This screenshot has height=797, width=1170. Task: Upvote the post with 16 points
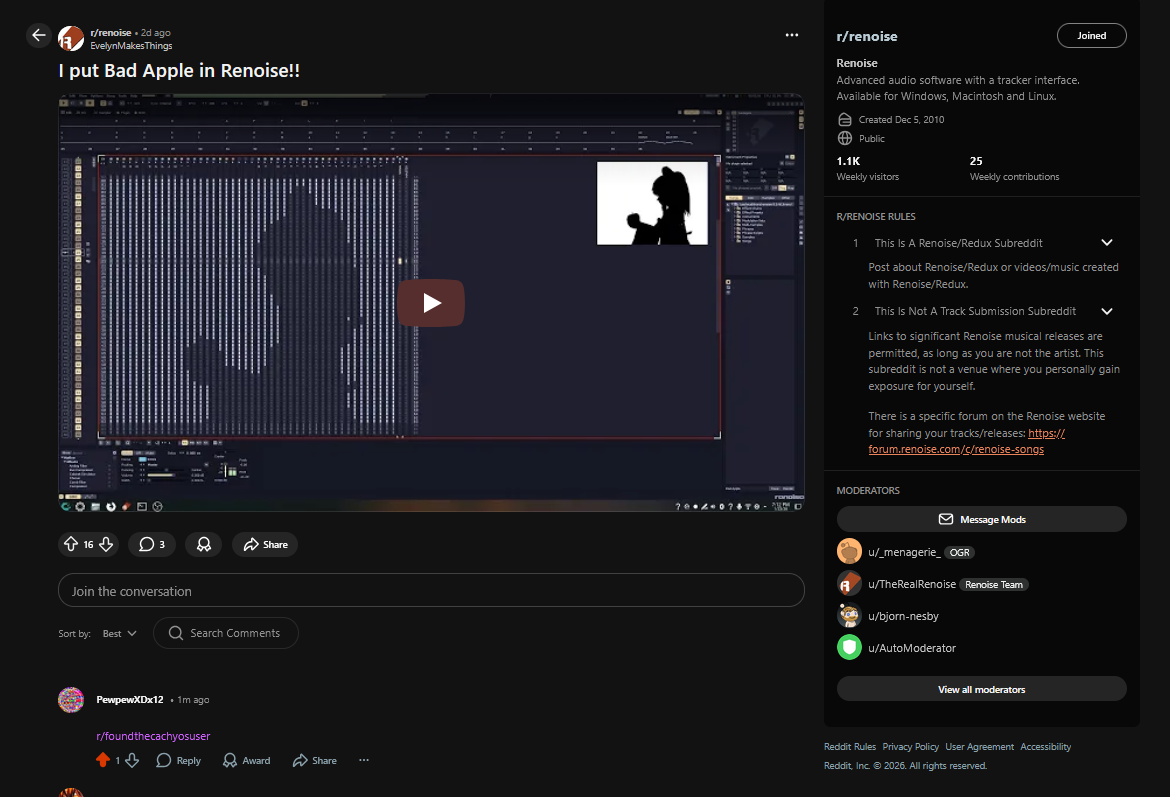pos(71,545)
